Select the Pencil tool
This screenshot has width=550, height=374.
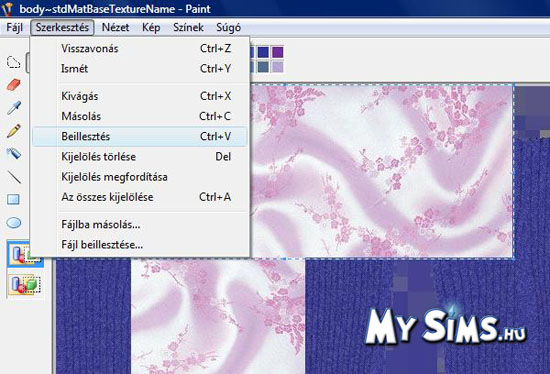pyautogui.click(x=14, y=131)
